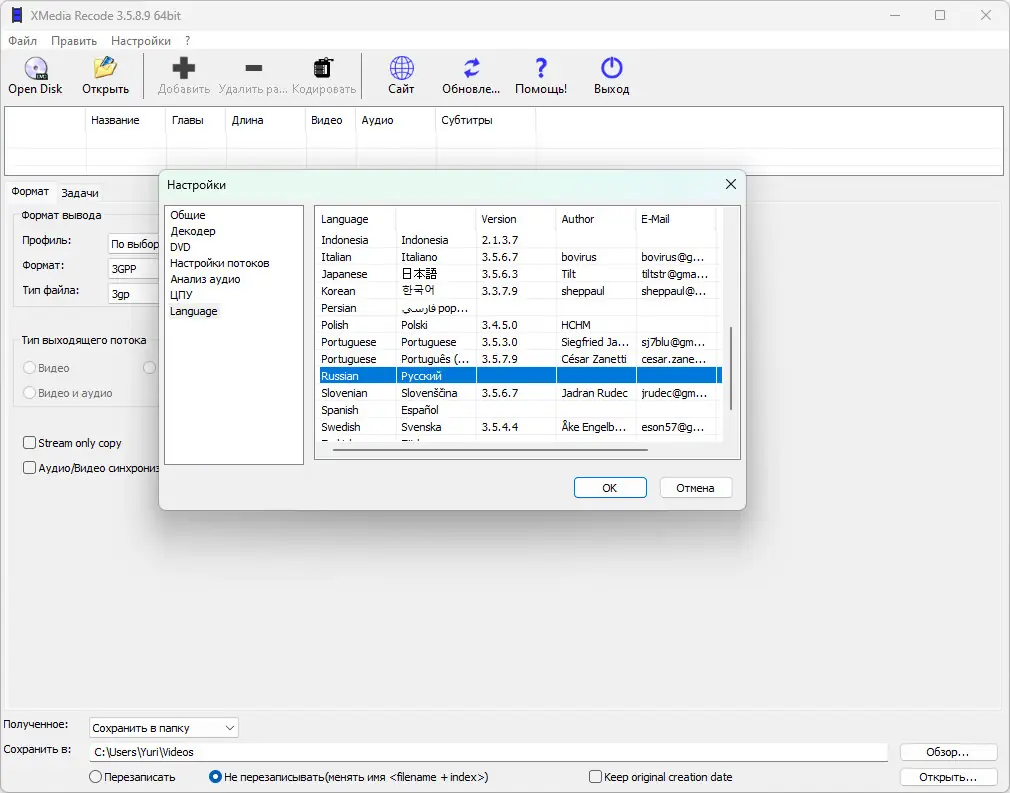This screenshot has height=793, width=1010.
Task: Click the Выход power icon
Action: coord(611,68)
